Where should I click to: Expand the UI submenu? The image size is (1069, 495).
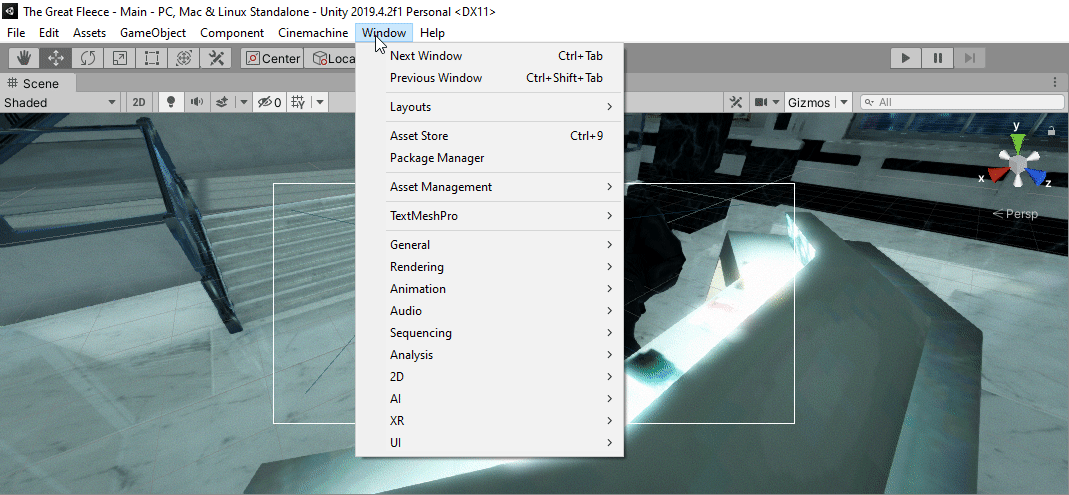(490, 442)
